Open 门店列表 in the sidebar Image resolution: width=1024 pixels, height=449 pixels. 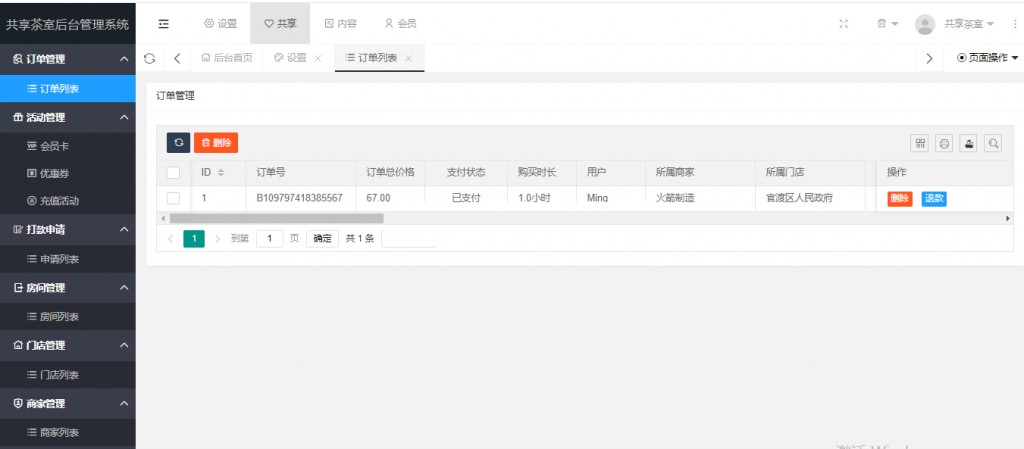point(68,375)
